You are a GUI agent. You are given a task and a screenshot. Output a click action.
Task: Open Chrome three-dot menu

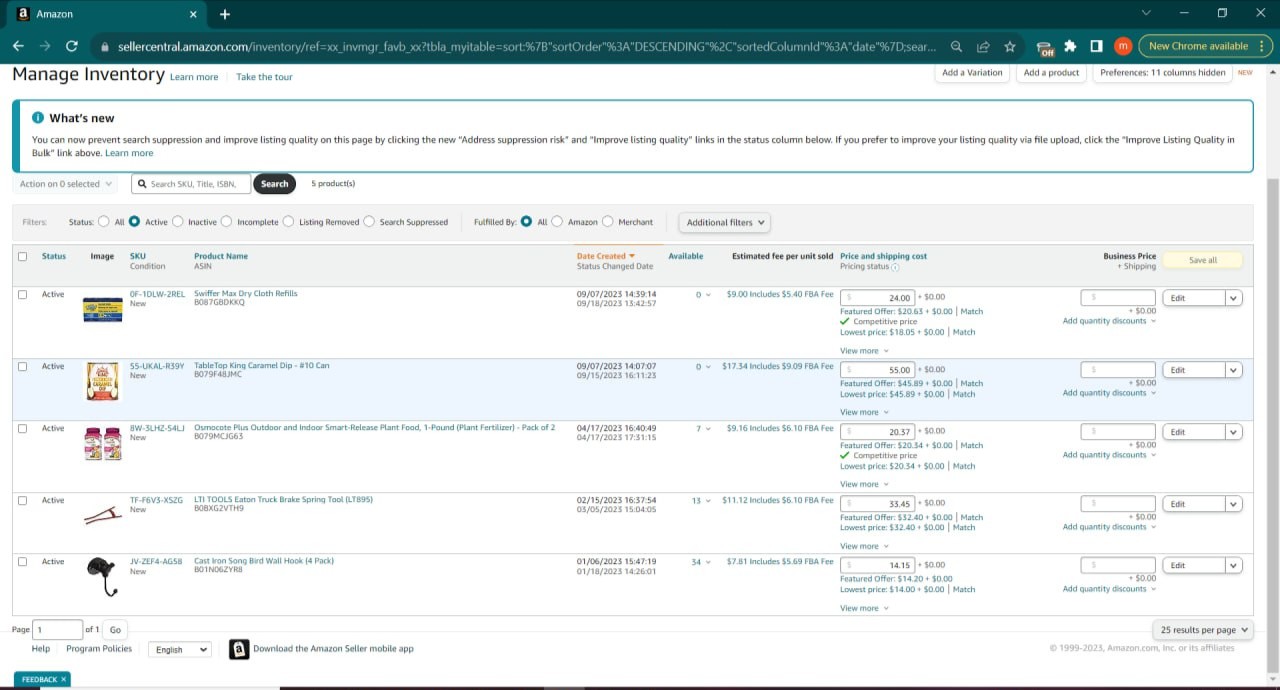click(1264, 46)
